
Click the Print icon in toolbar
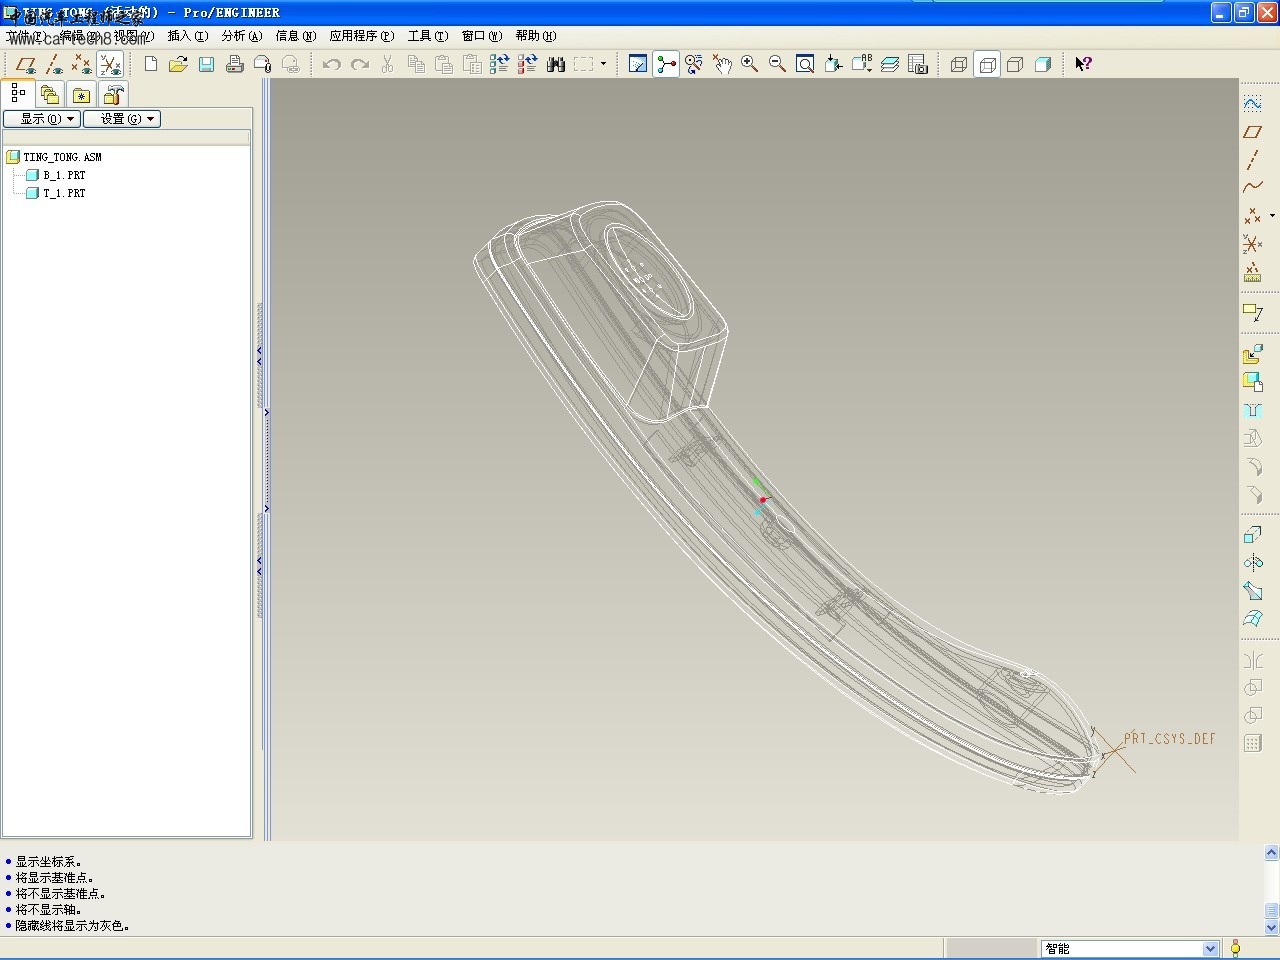[x=235, y=64]
